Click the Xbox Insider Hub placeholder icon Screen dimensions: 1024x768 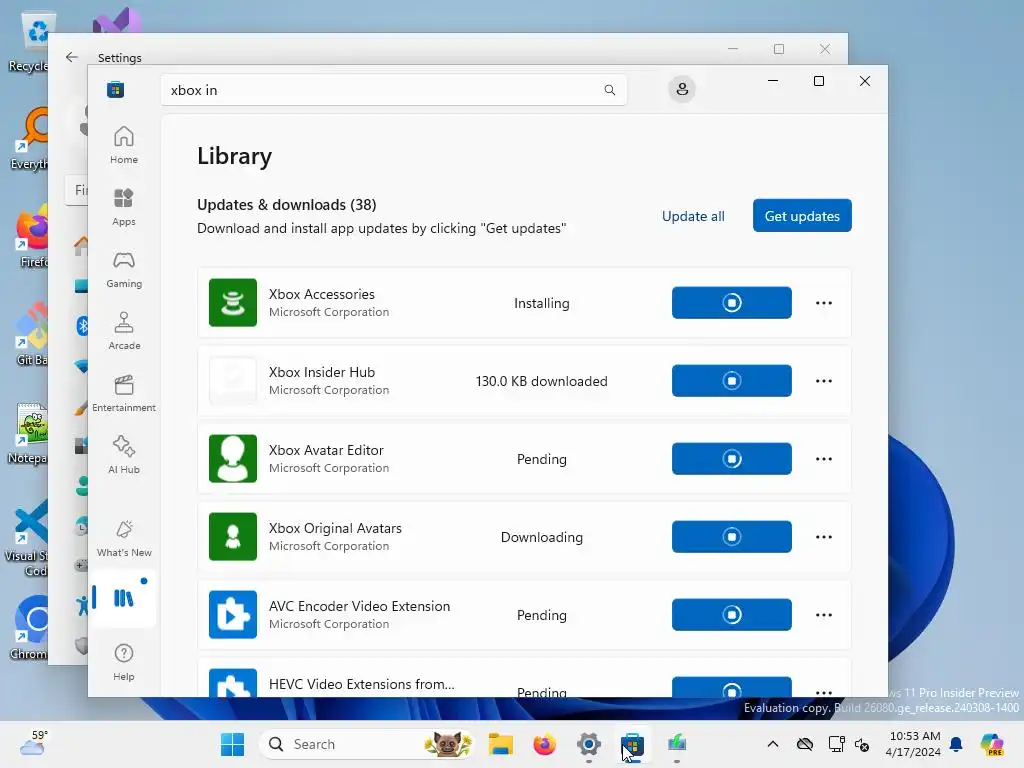pyautogui.click(x=232, y=381)
